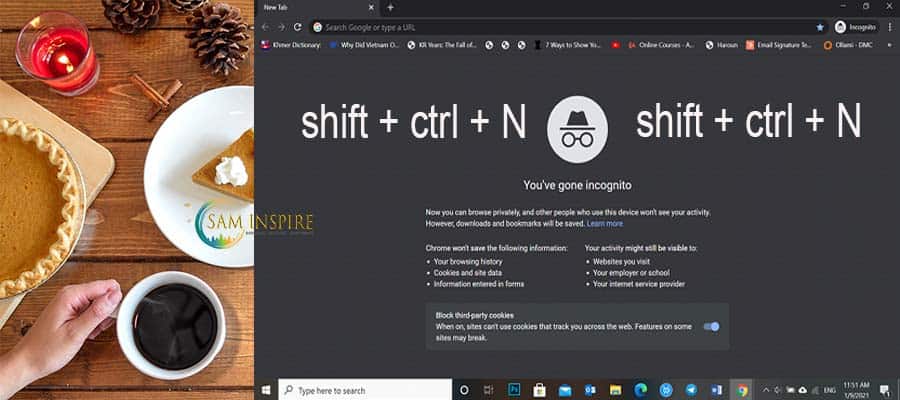Launch Photoshop from the taskbar

(x=514, y=390)
